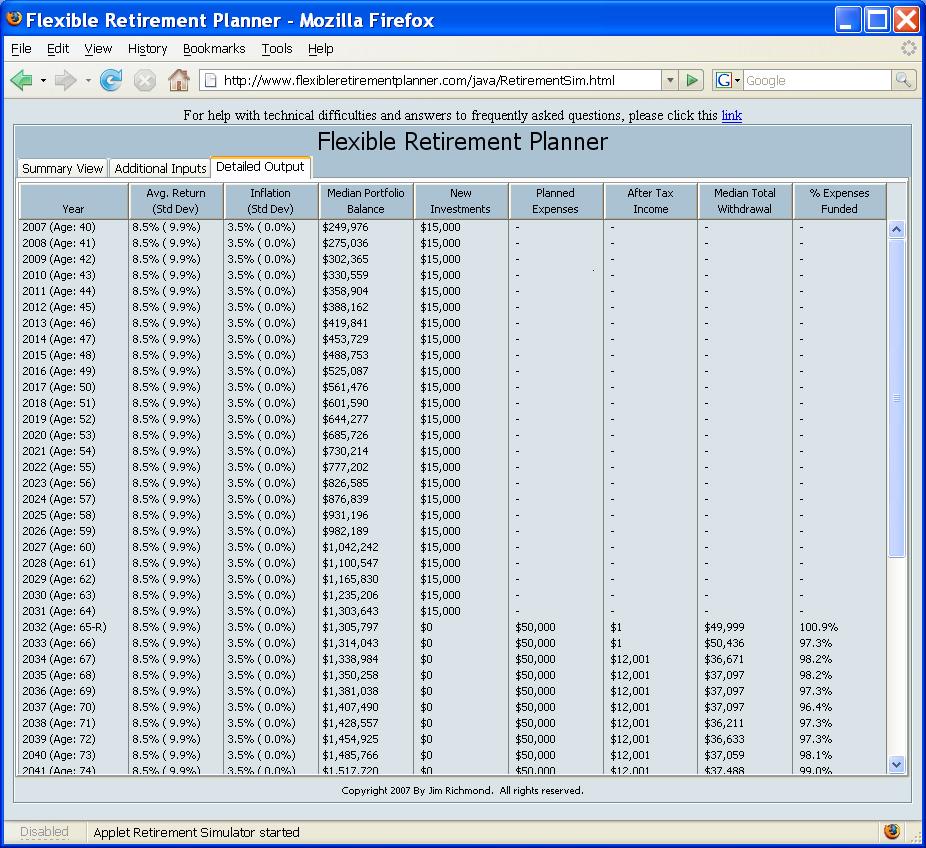Click the Flexible Retirement Planner heading
This screenshot has width=926, height=848.
[462, 142]
